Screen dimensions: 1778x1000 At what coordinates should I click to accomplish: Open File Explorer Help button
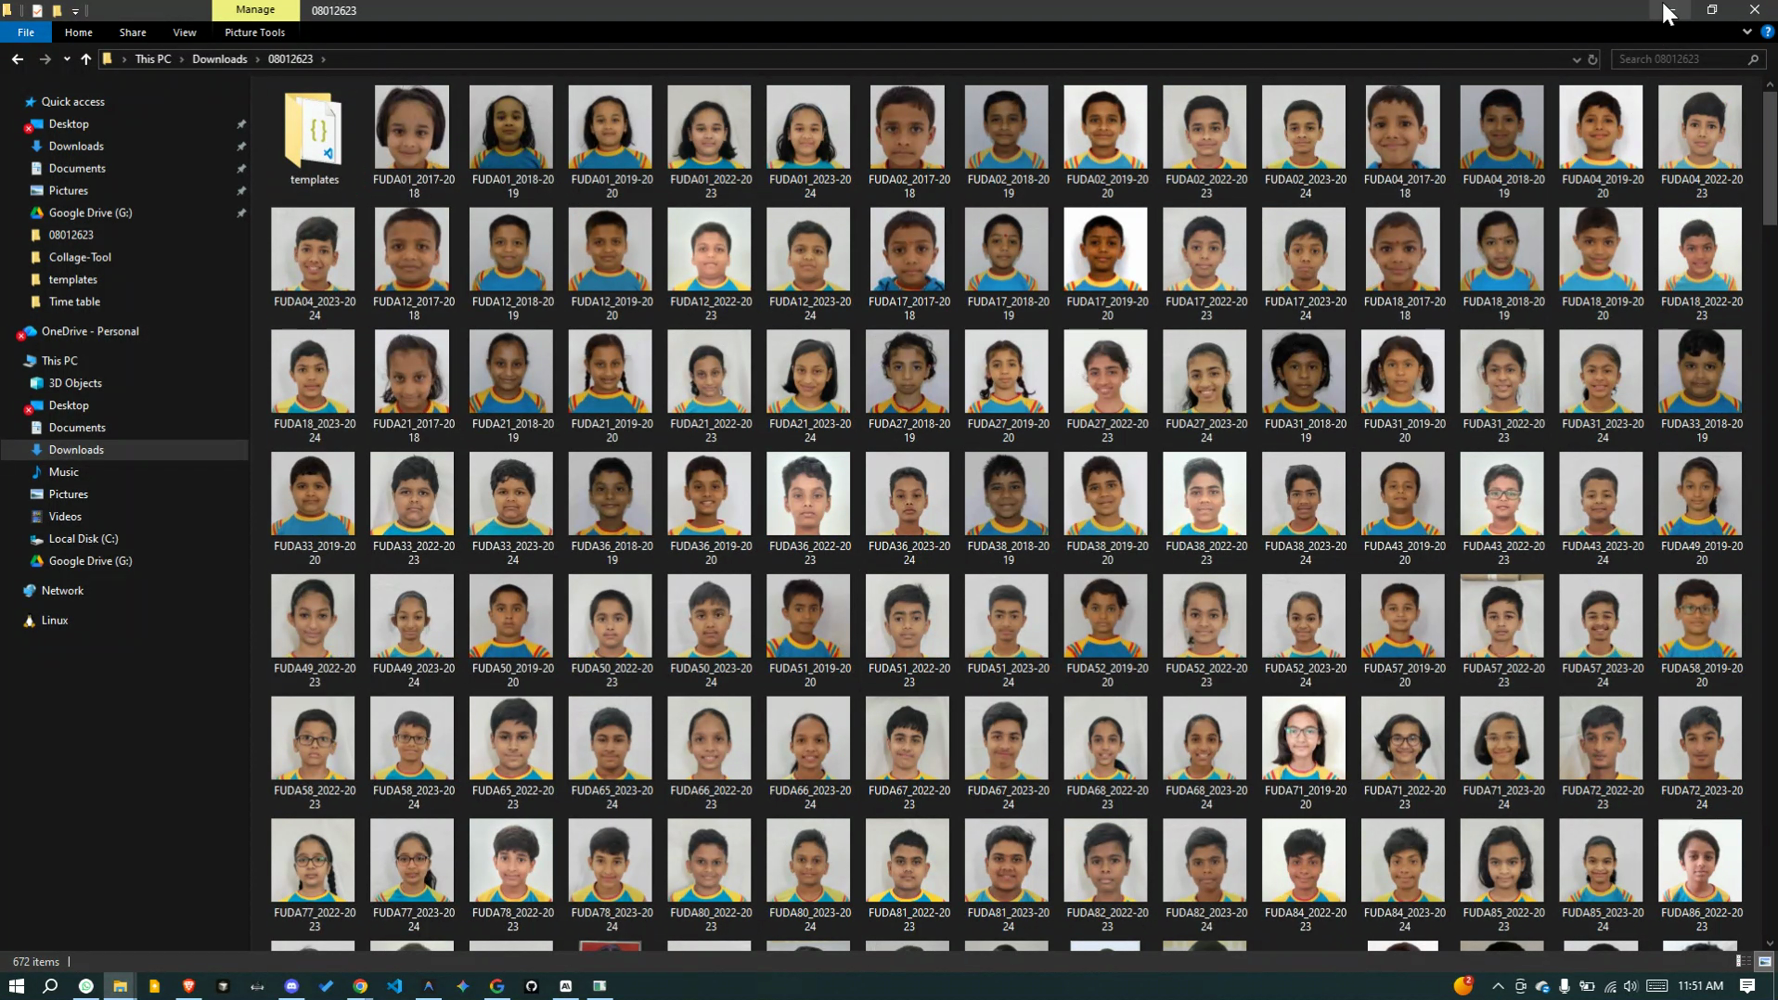[1767, 32]
